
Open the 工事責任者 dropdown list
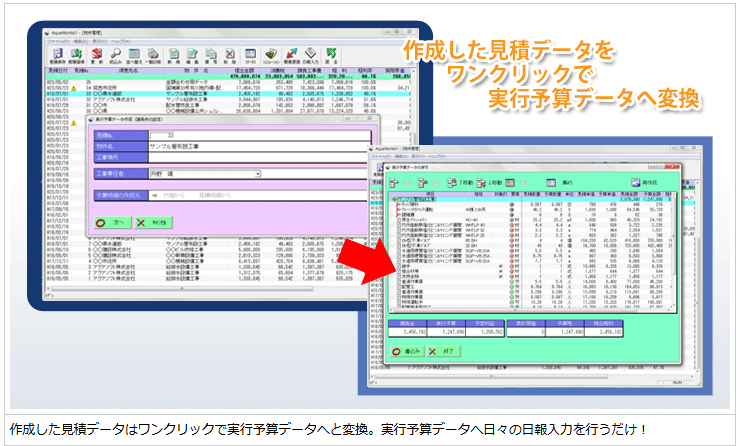(x=258, y=174)
